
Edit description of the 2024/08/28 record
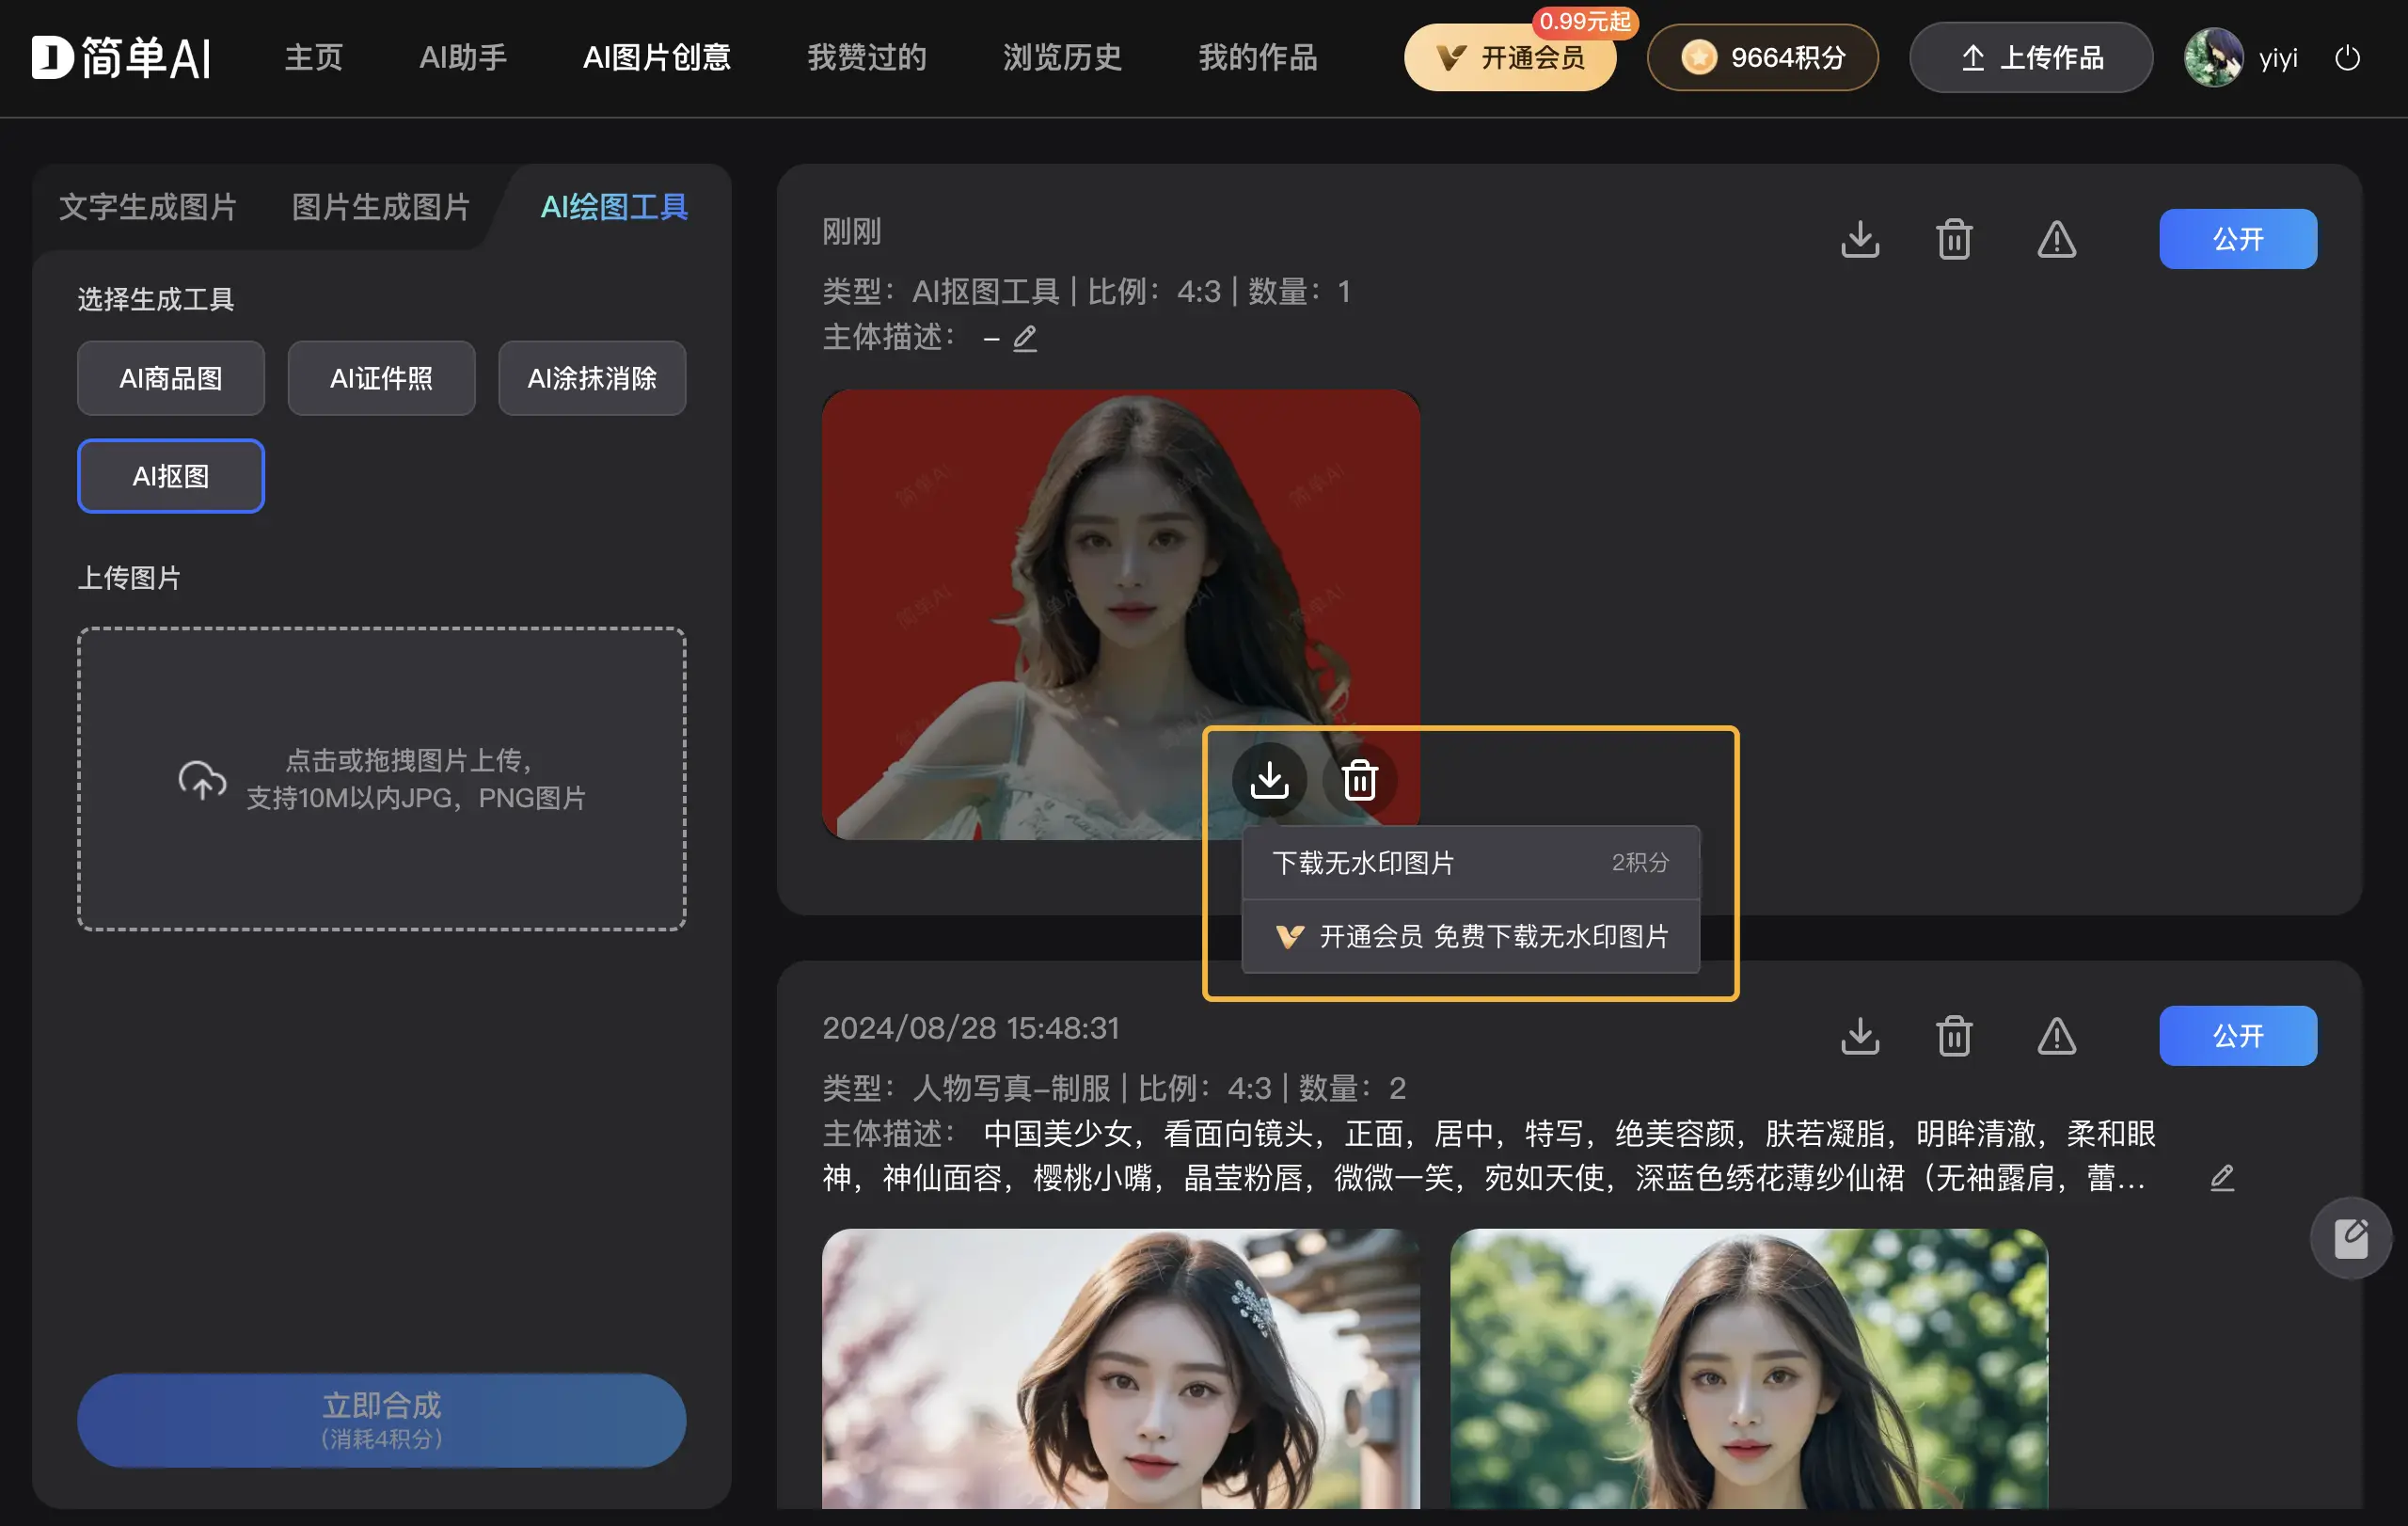2222,1178
